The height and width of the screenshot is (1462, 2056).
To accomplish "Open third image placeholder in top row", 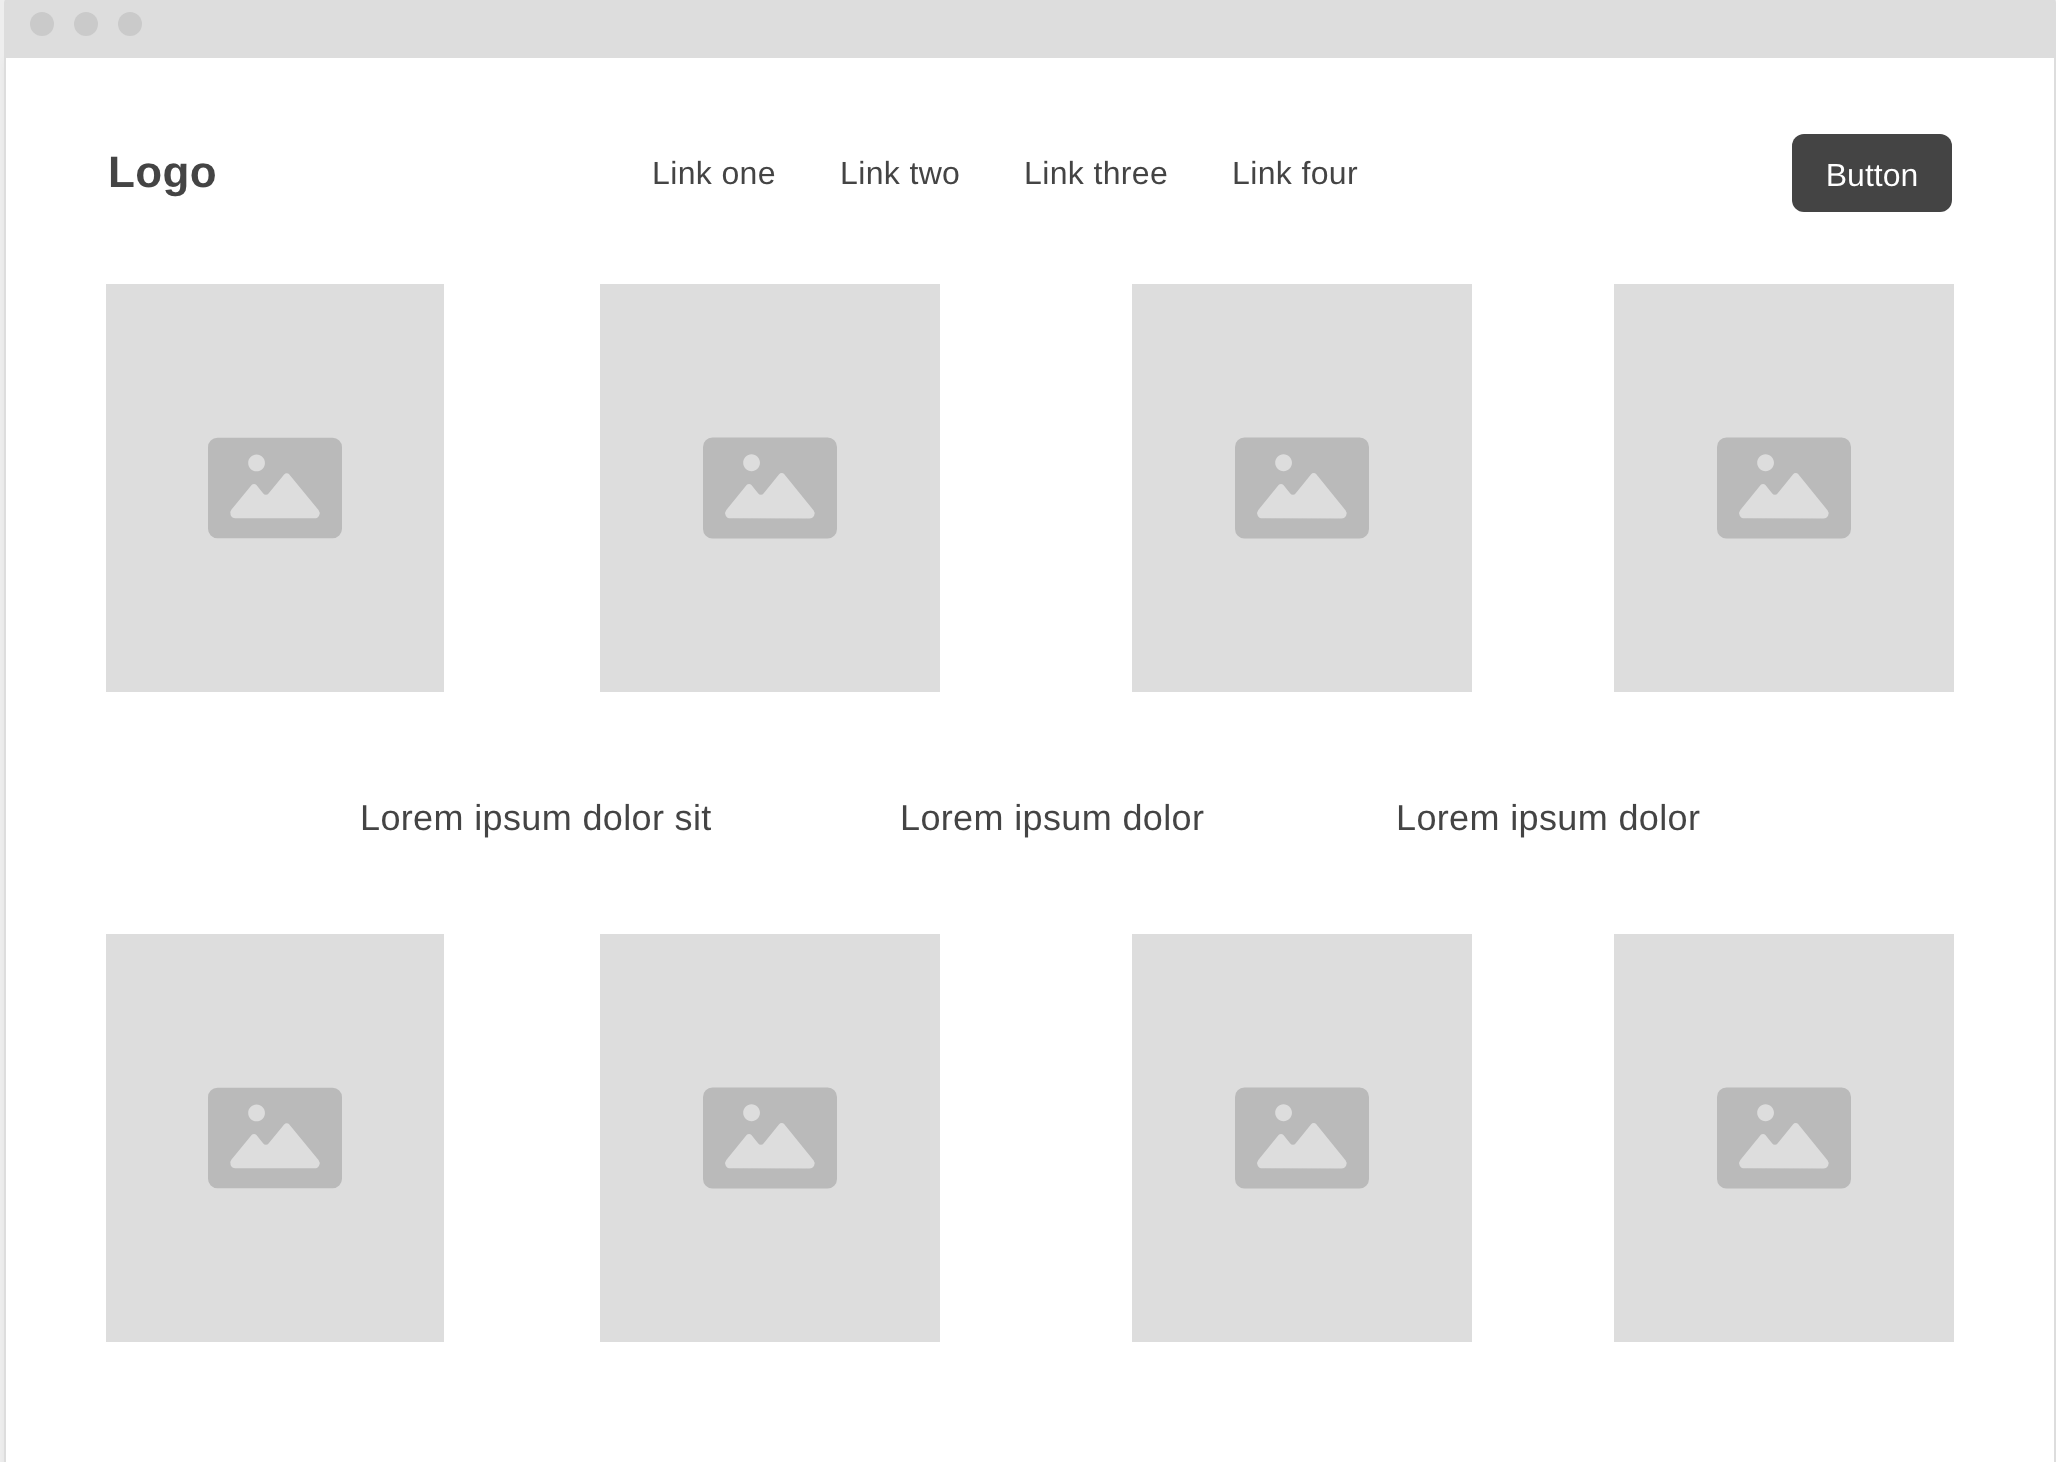I will tap(1302, 488).
